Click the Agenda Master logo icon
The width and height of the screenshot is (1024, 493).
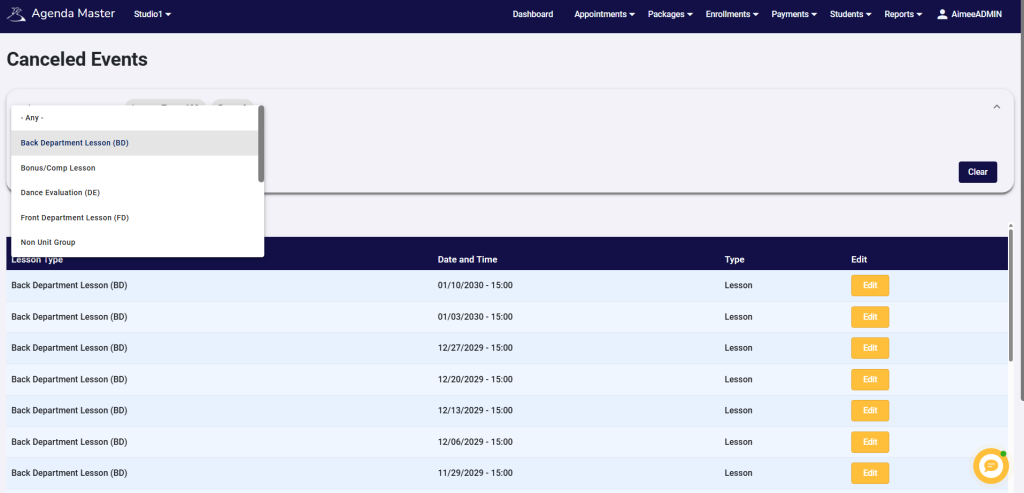point(16,15)
